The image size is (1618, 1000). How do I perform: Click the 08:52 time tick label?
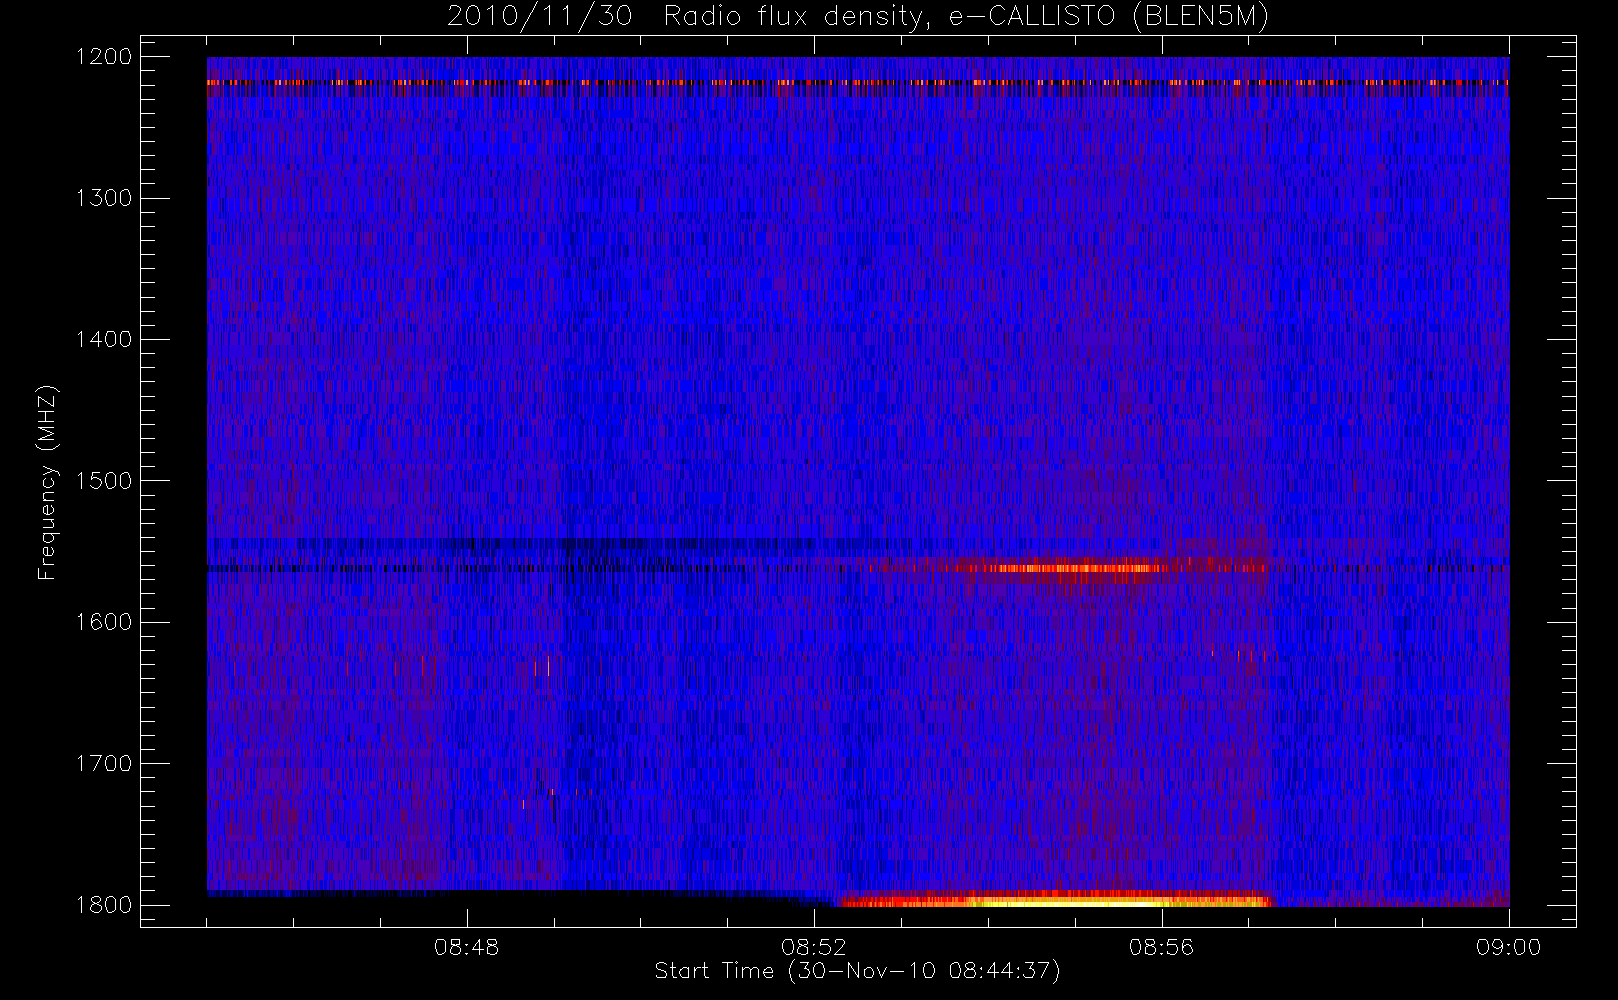(x=814, y=947)
